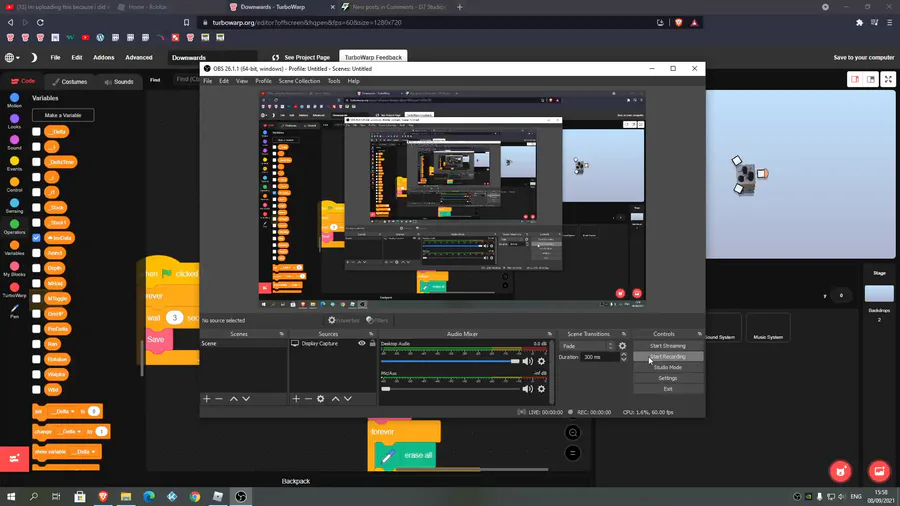Select the Operators block category
Image resolution: width=900 pixels, height=506 pixels.
pyautogui.click(x=14, y=227)
